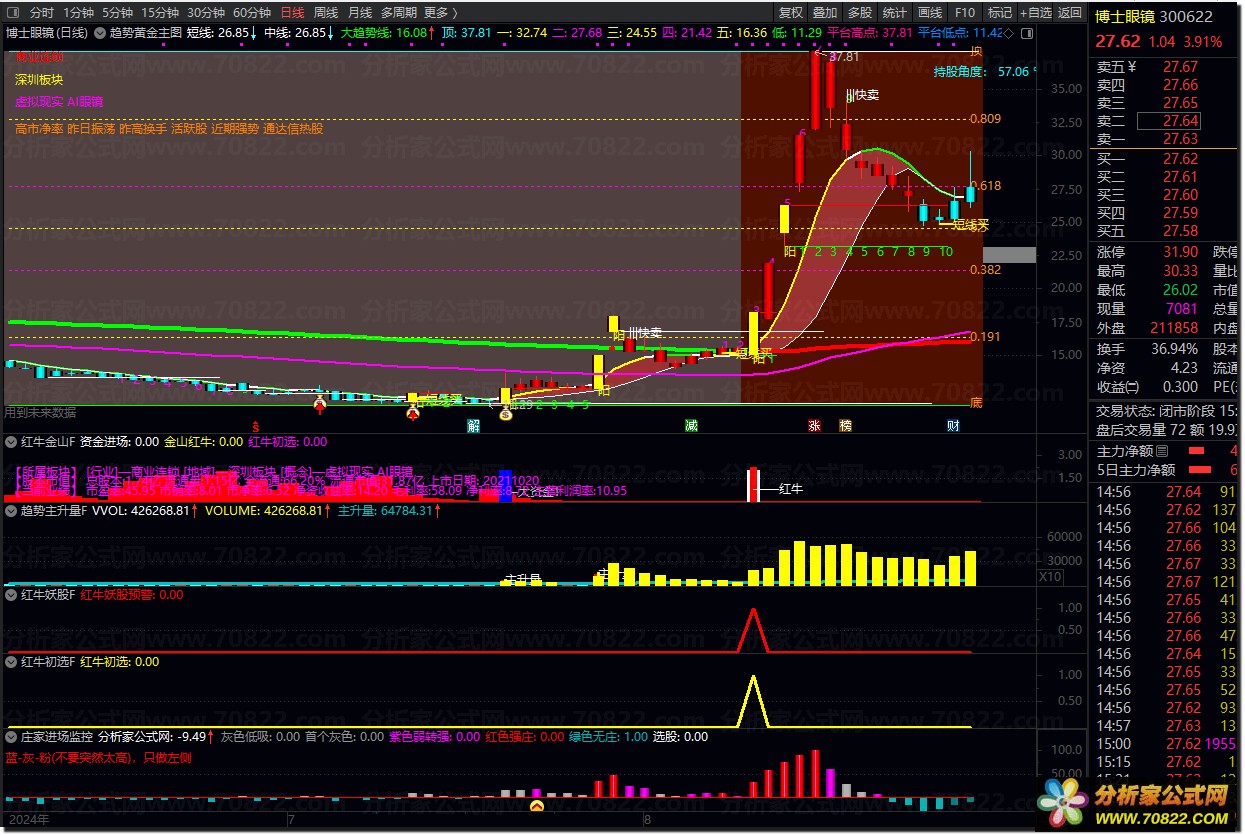The height and width of the screenshot is (835, 1245).
Task: Expand the 更多 periods menu
Action: click(441, 13)
